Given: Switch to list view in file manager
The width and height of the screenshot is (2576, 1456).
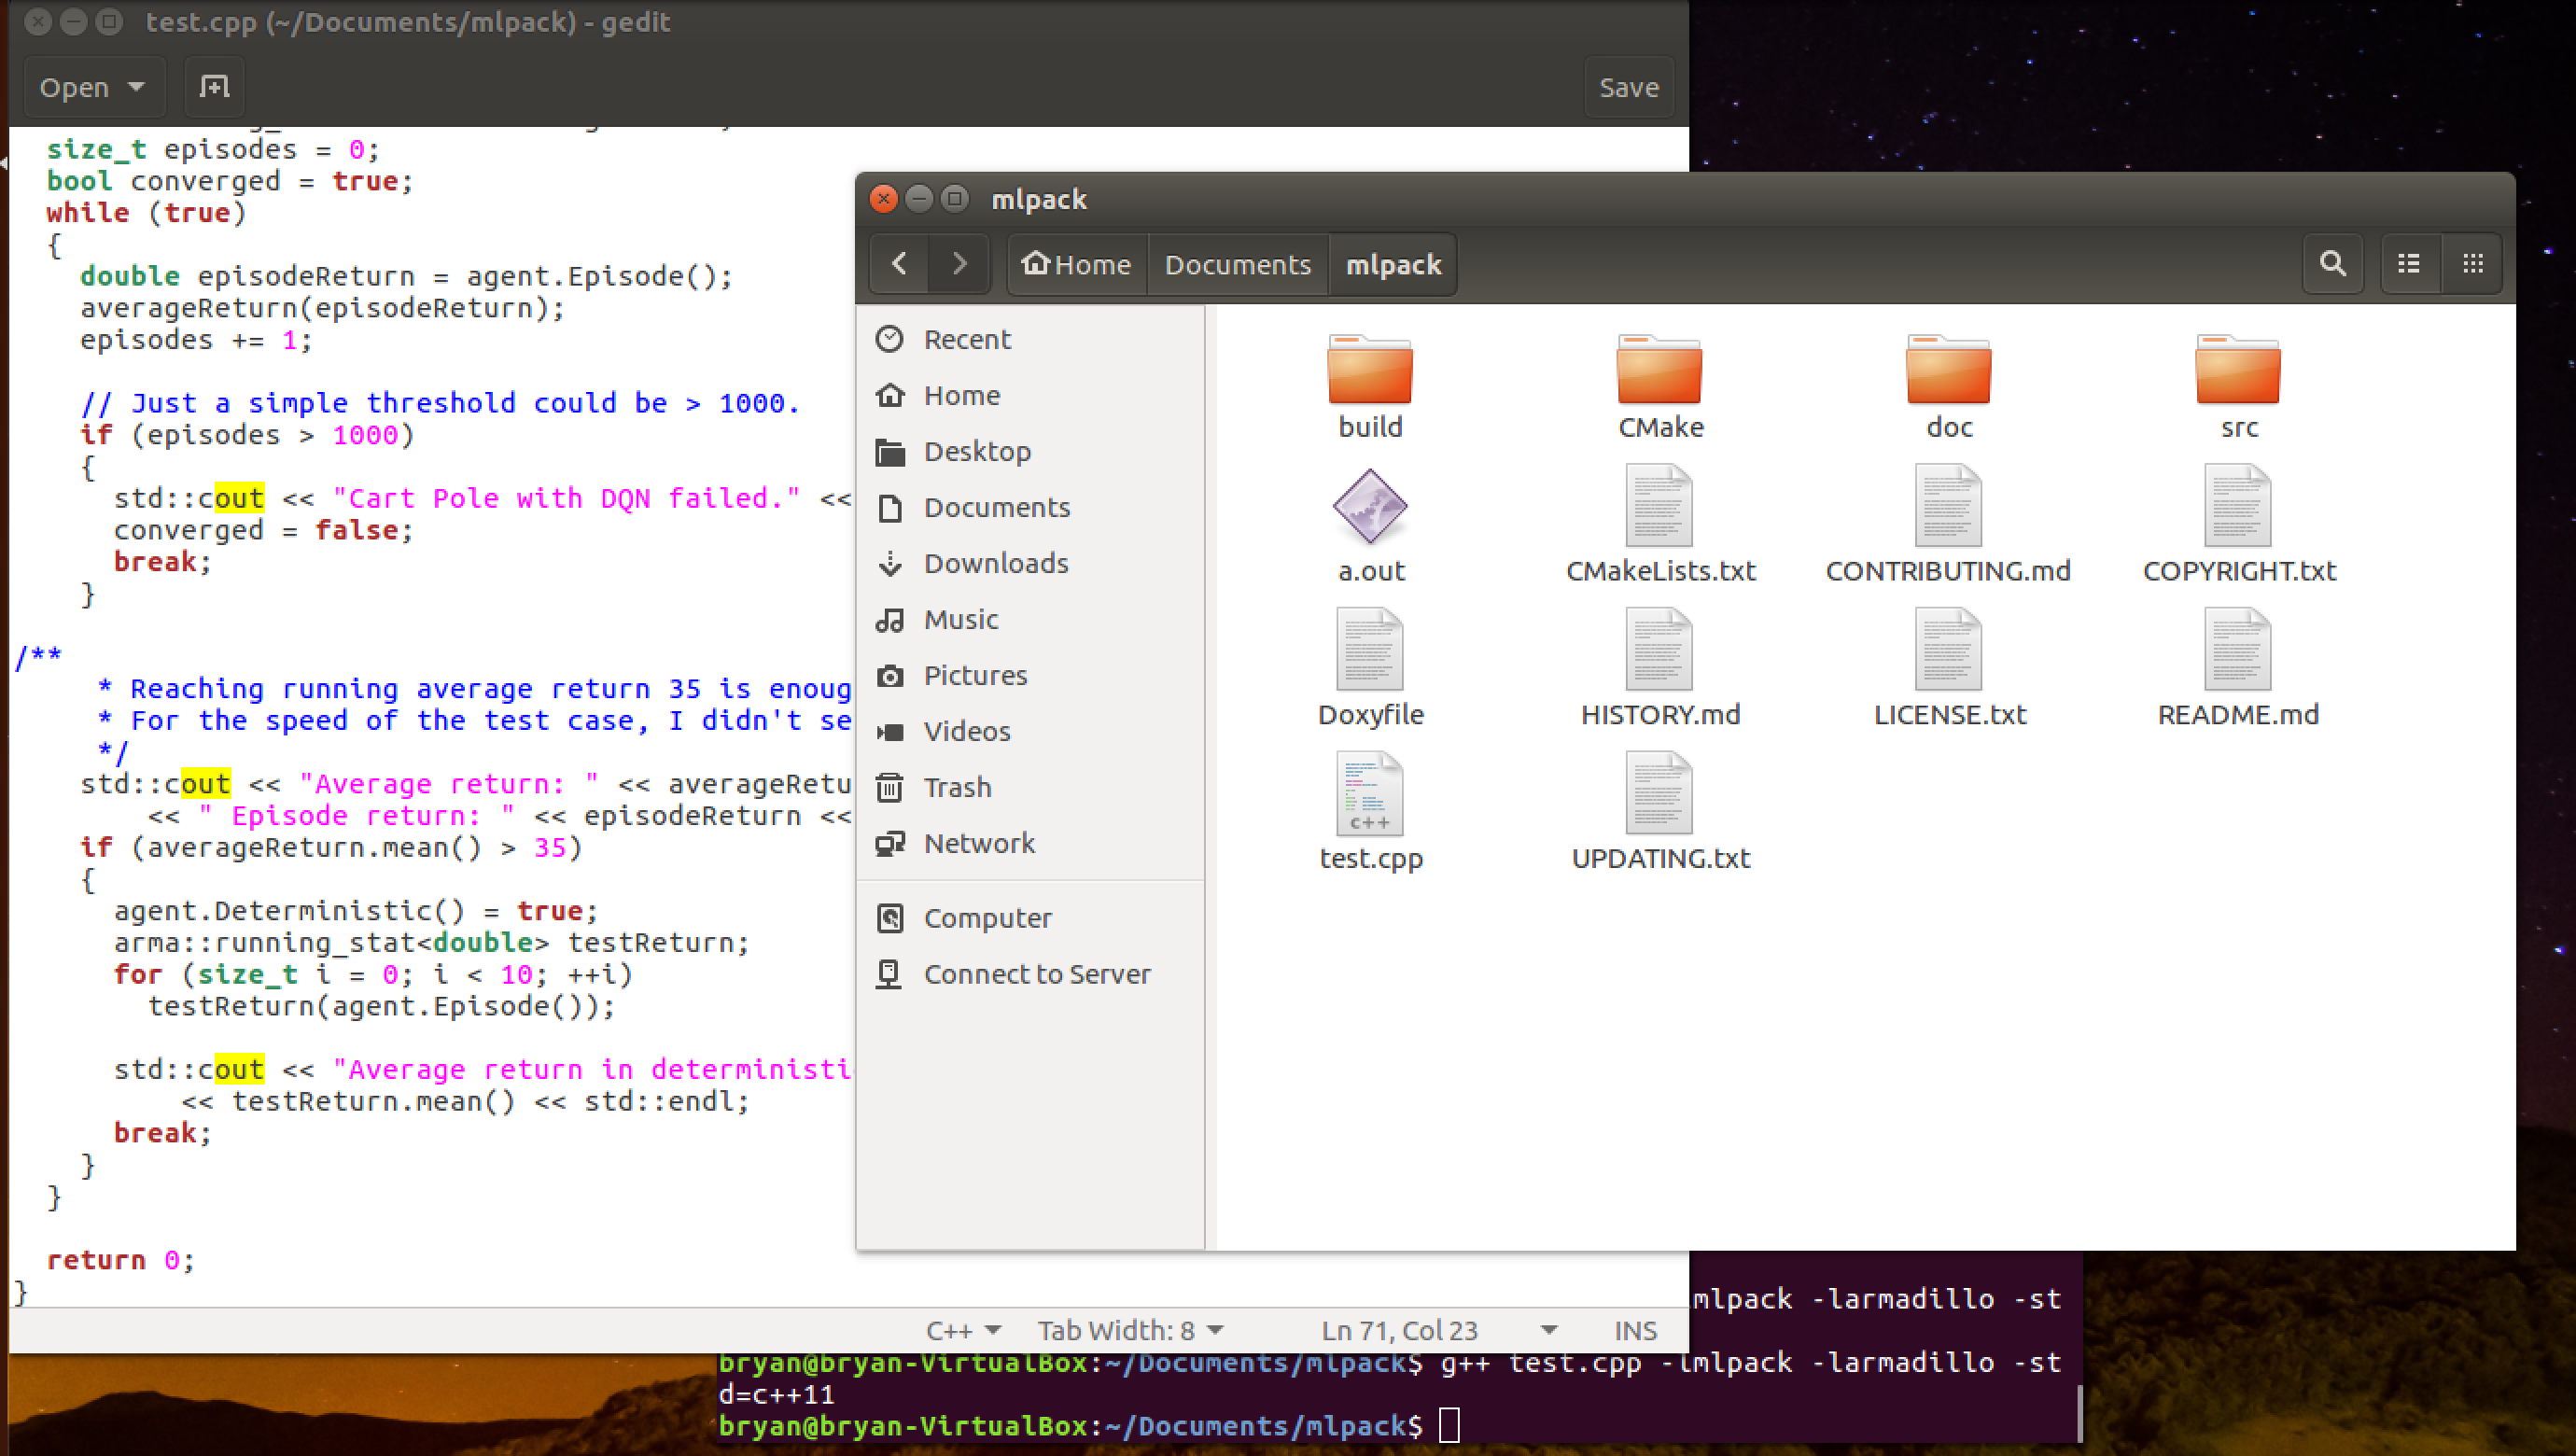Looking at the screenshot, I should pos(2409,264).
